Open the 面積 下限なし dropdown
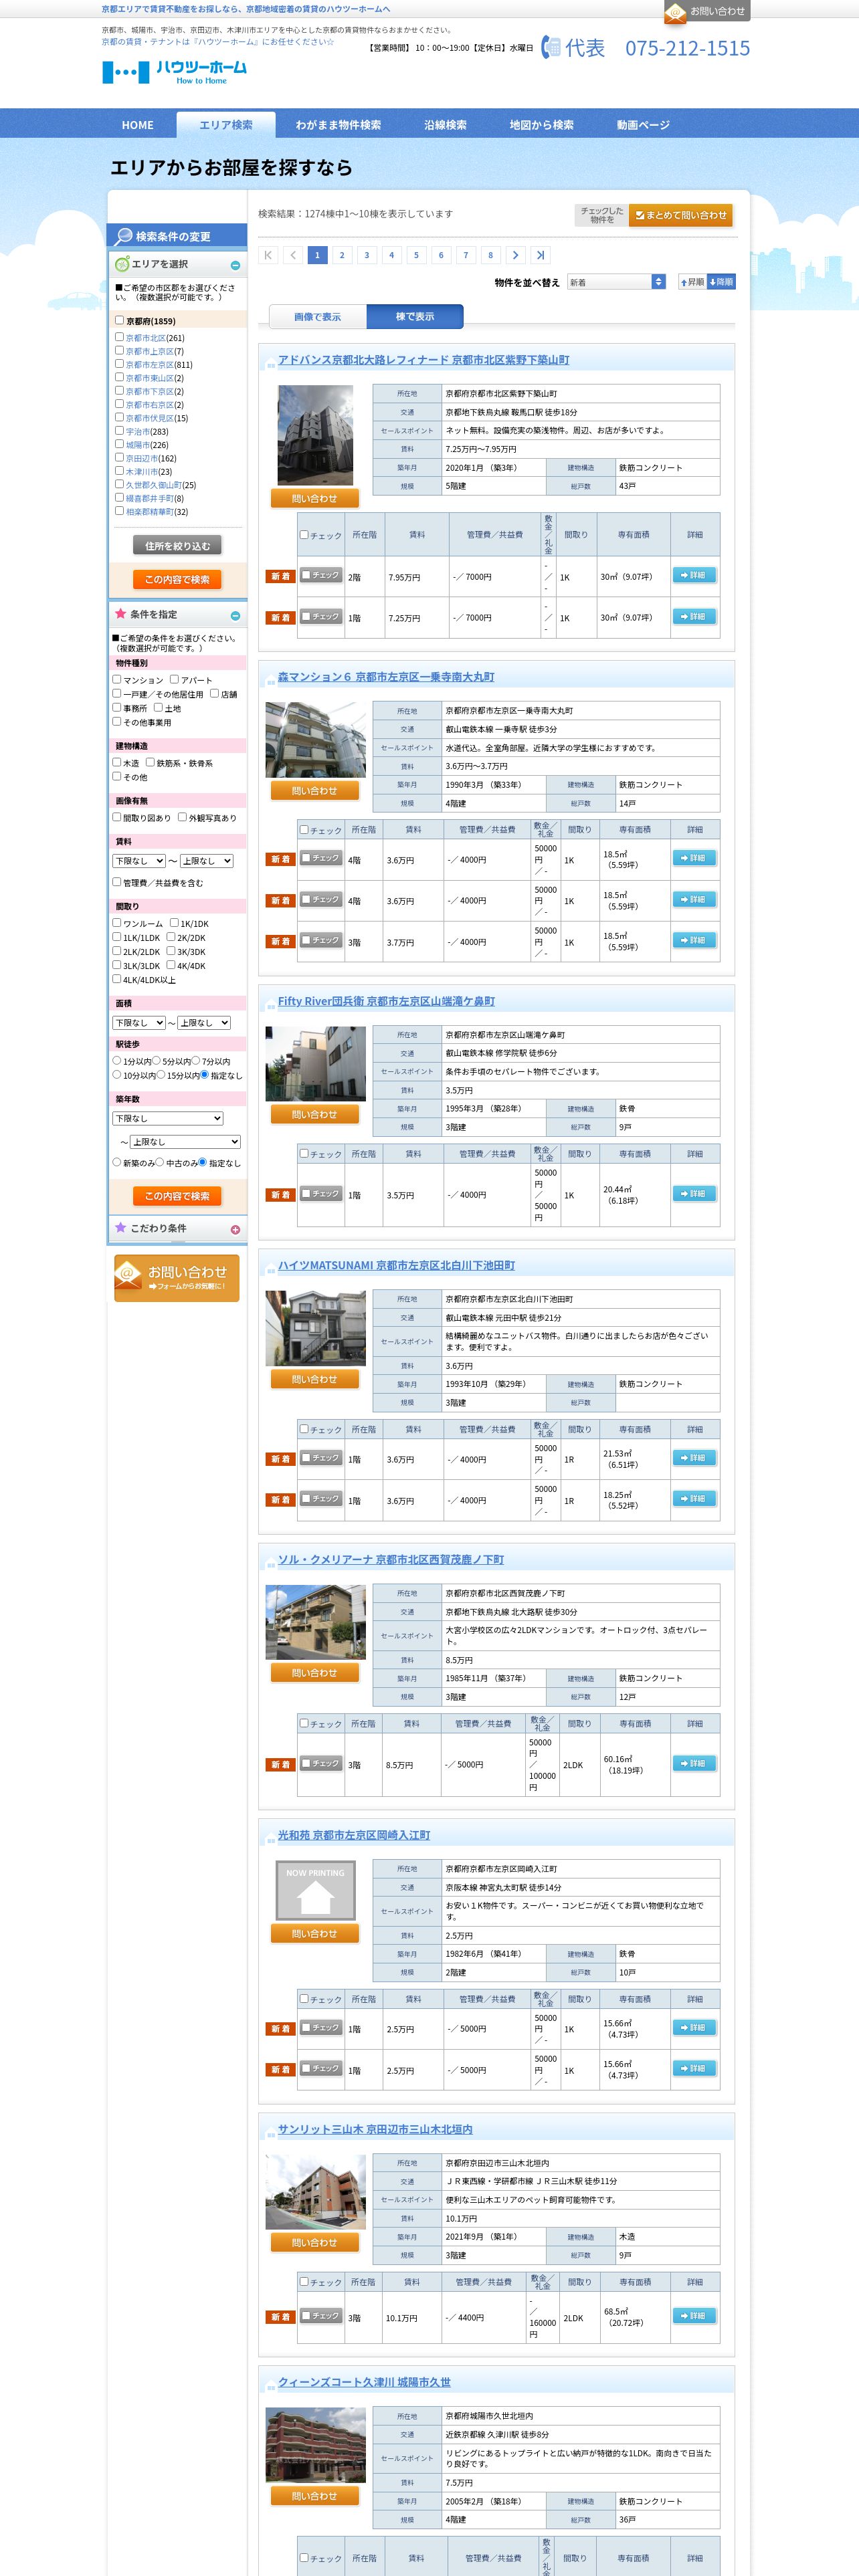 tap(139, 1023)
